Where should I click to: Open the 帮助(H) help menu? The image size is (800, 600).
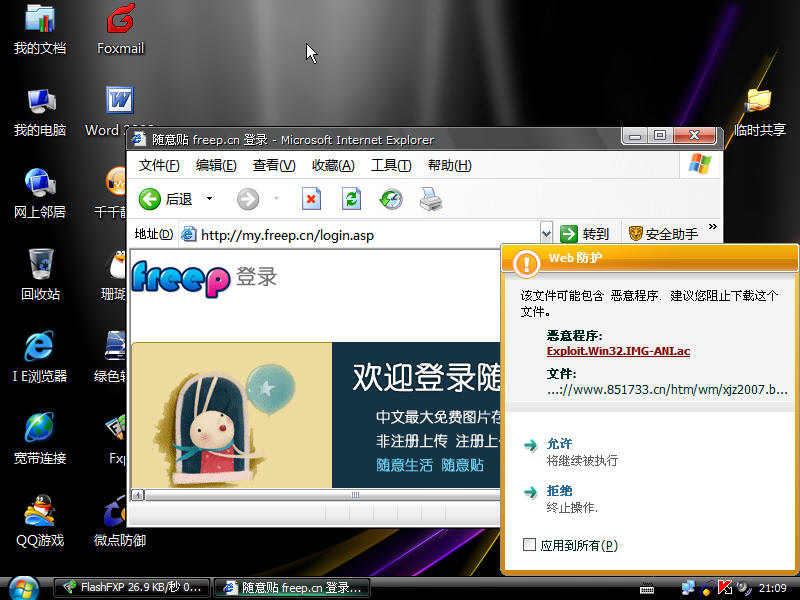(449, 165)
